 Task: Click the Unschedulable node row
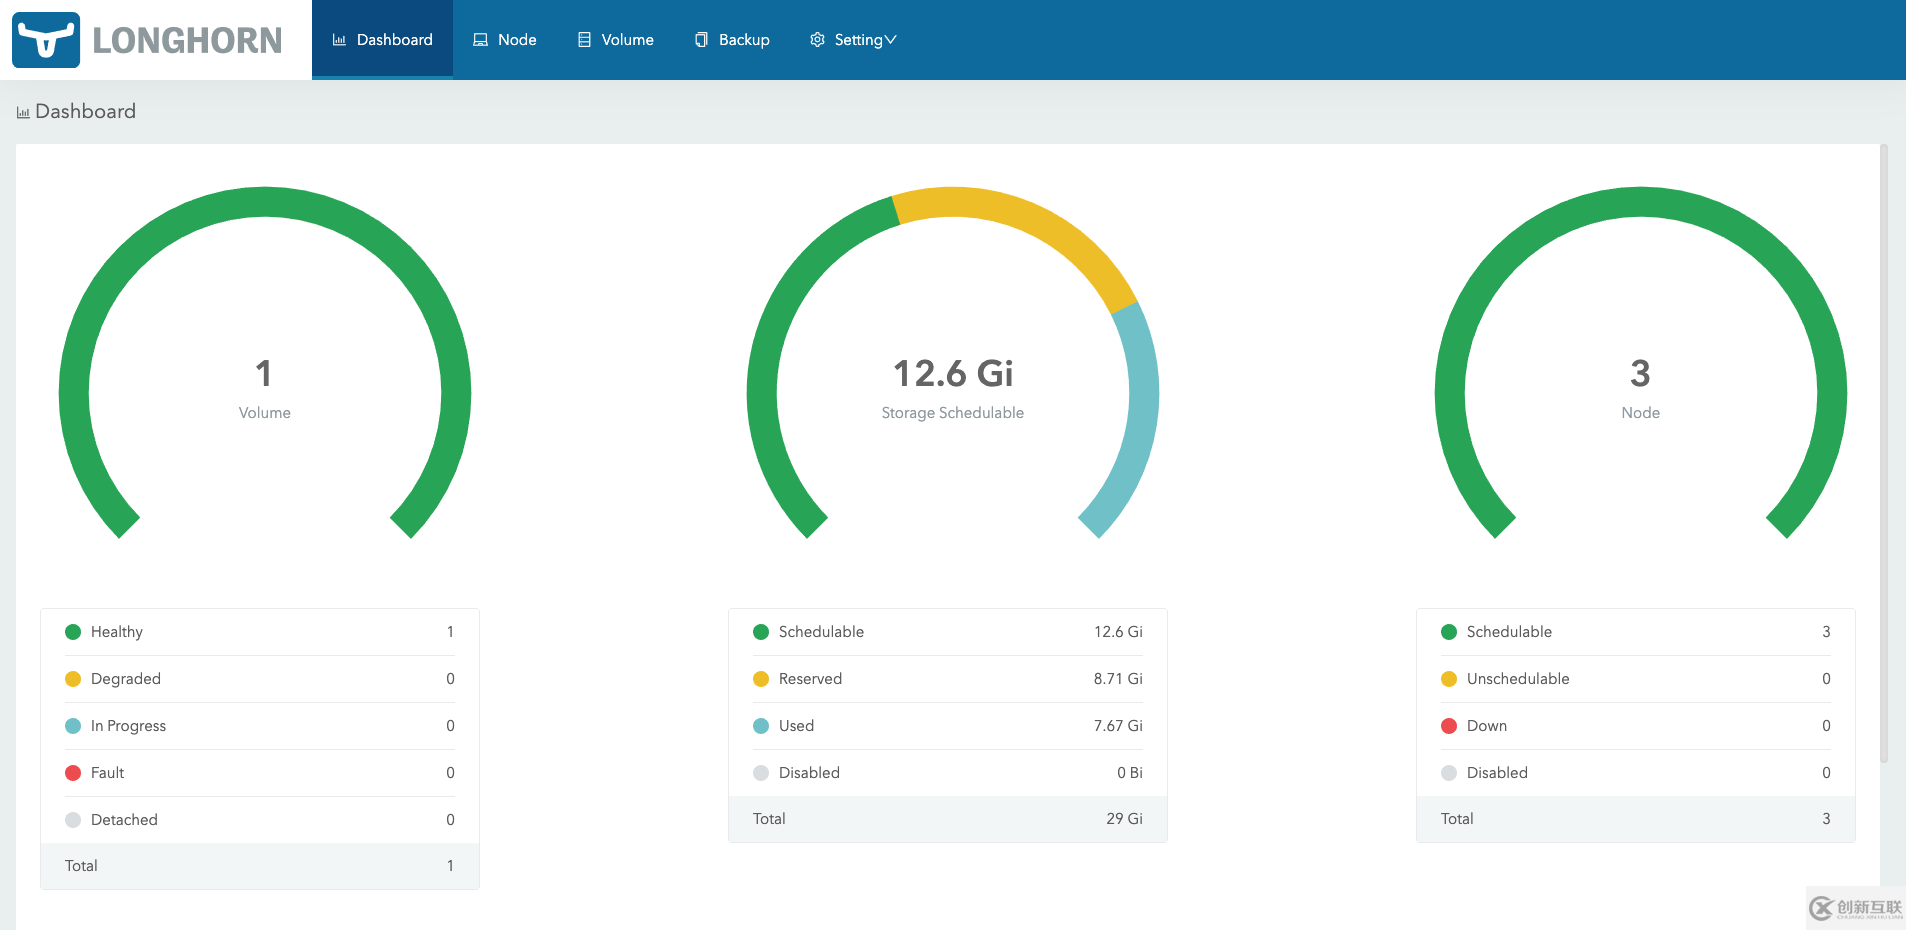tap(1635, 679)
